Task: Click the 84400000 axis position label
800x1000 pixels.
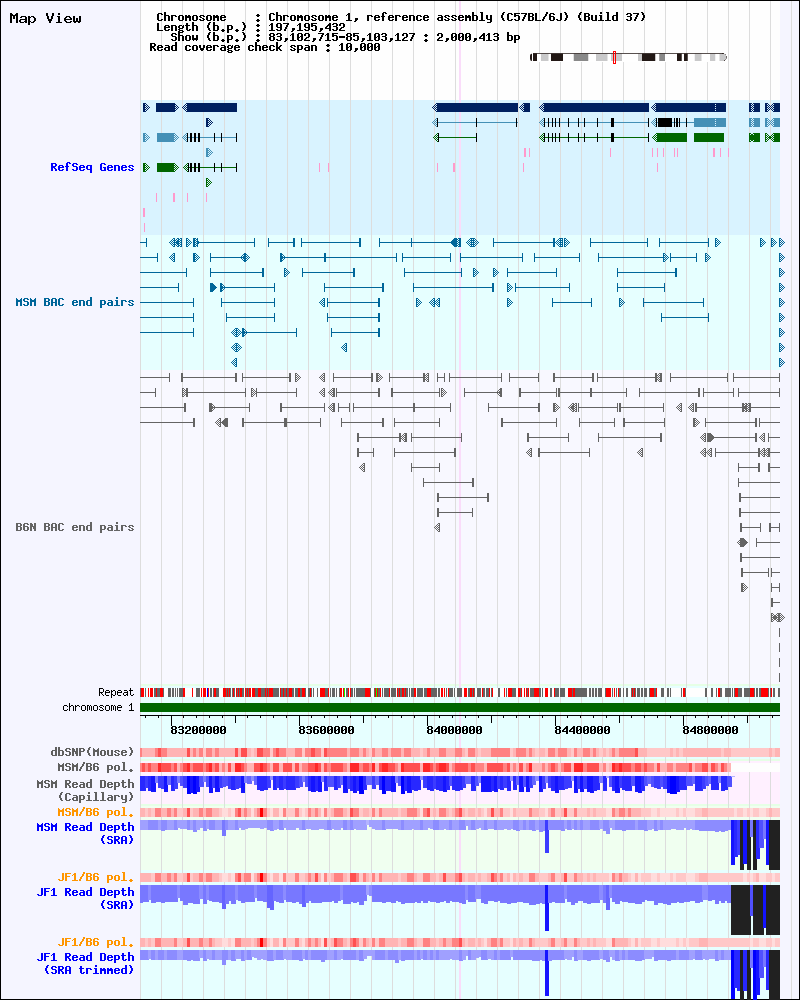Action: 582,730
